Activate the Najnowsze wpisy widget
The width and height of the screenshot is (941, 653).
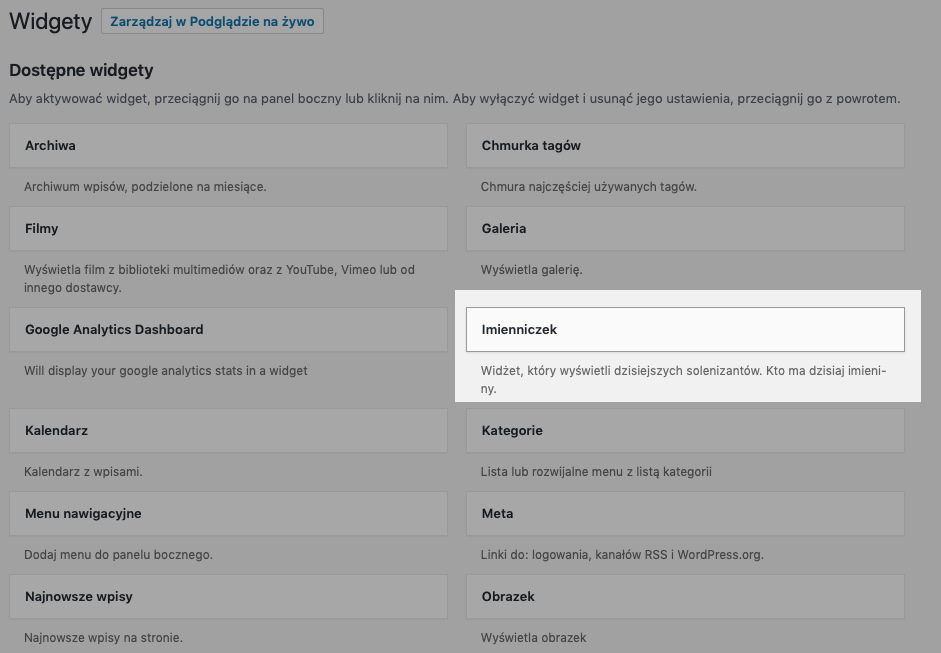click(228, 597)
